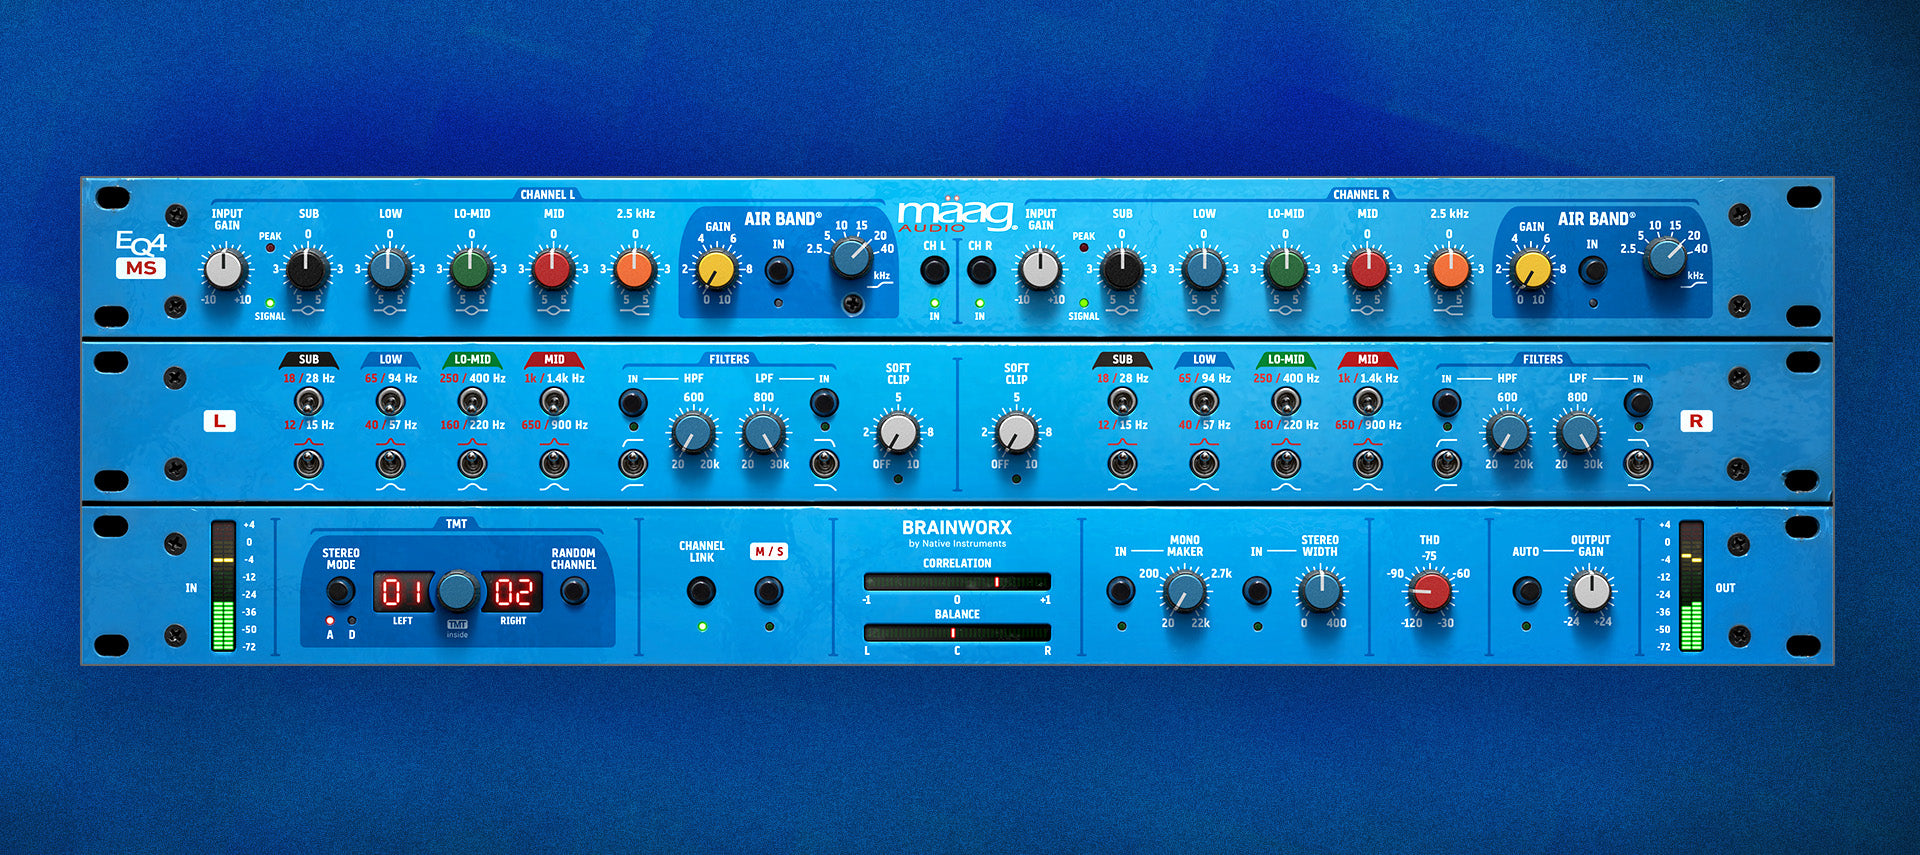Click the white Output Gain knob
The height and width of the screenshot is (855, 1920).
tap(1590, 591)
